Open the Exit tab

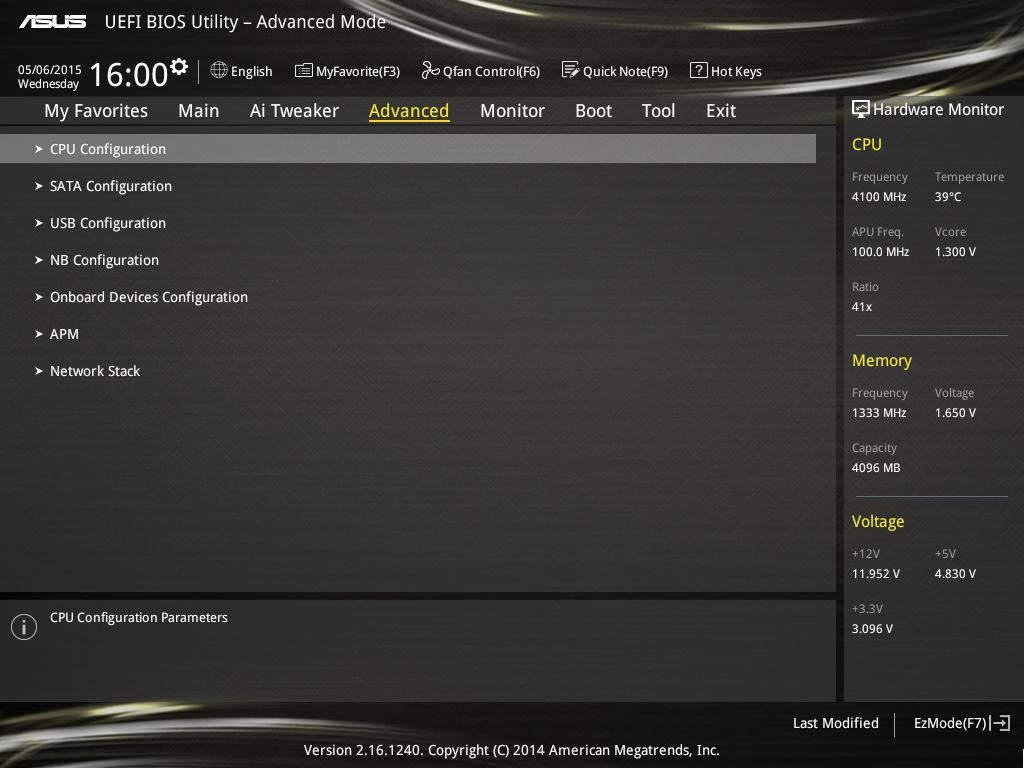(x=721, y=111)
